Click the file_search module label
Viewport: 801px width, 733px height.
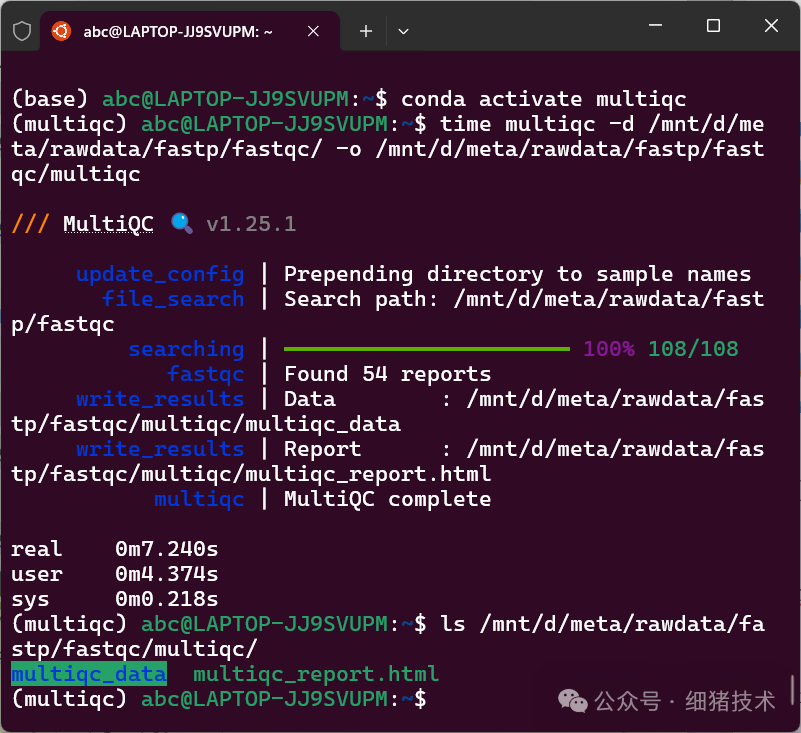(x=173, y=298)
